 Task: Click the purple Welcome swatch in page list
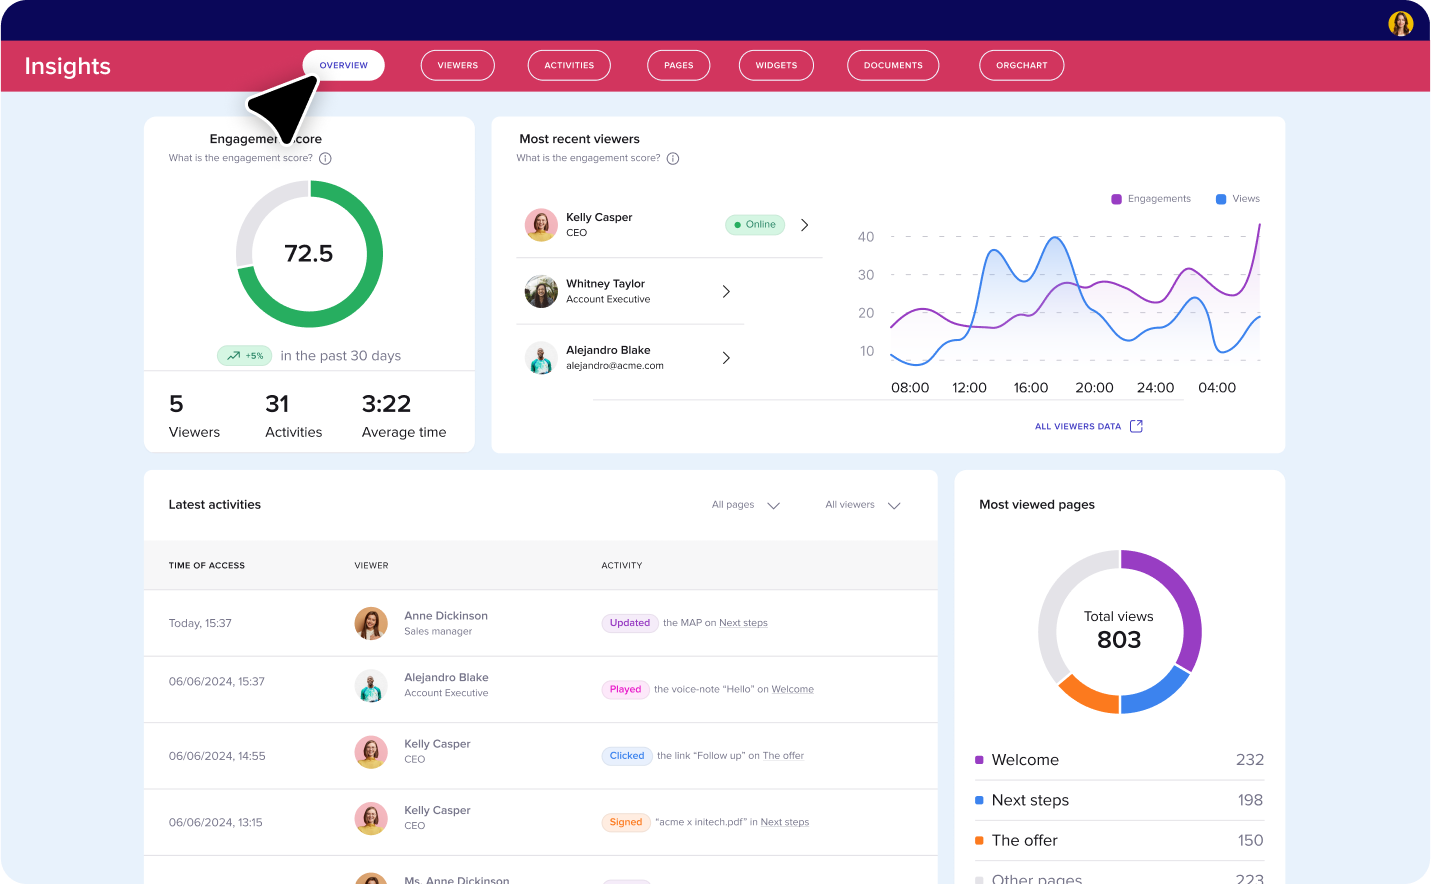click(x=979, y=760)
